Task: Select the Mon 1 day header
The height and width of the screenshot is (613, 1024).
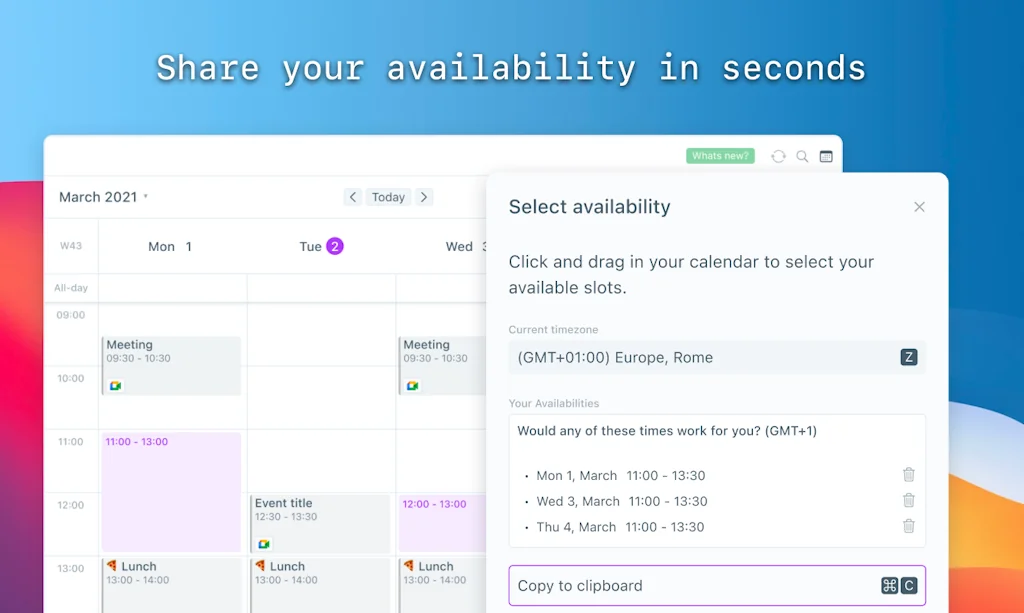Action: [170, 246]
